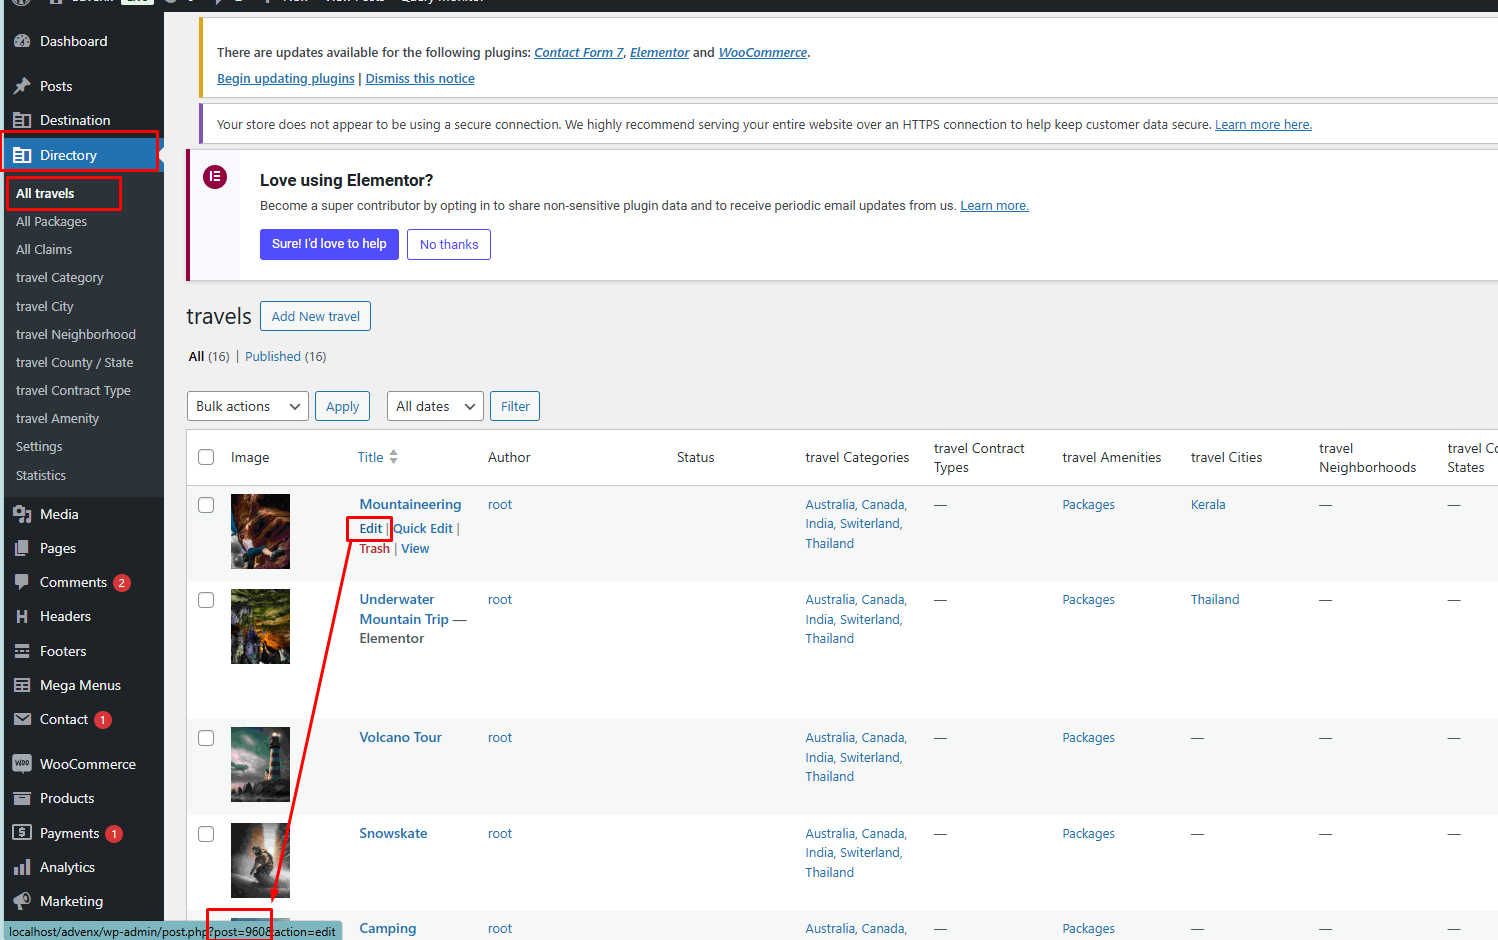The image size is (1498, 940).
Task: Click the Products archive icon
Action: pos(22,798)
